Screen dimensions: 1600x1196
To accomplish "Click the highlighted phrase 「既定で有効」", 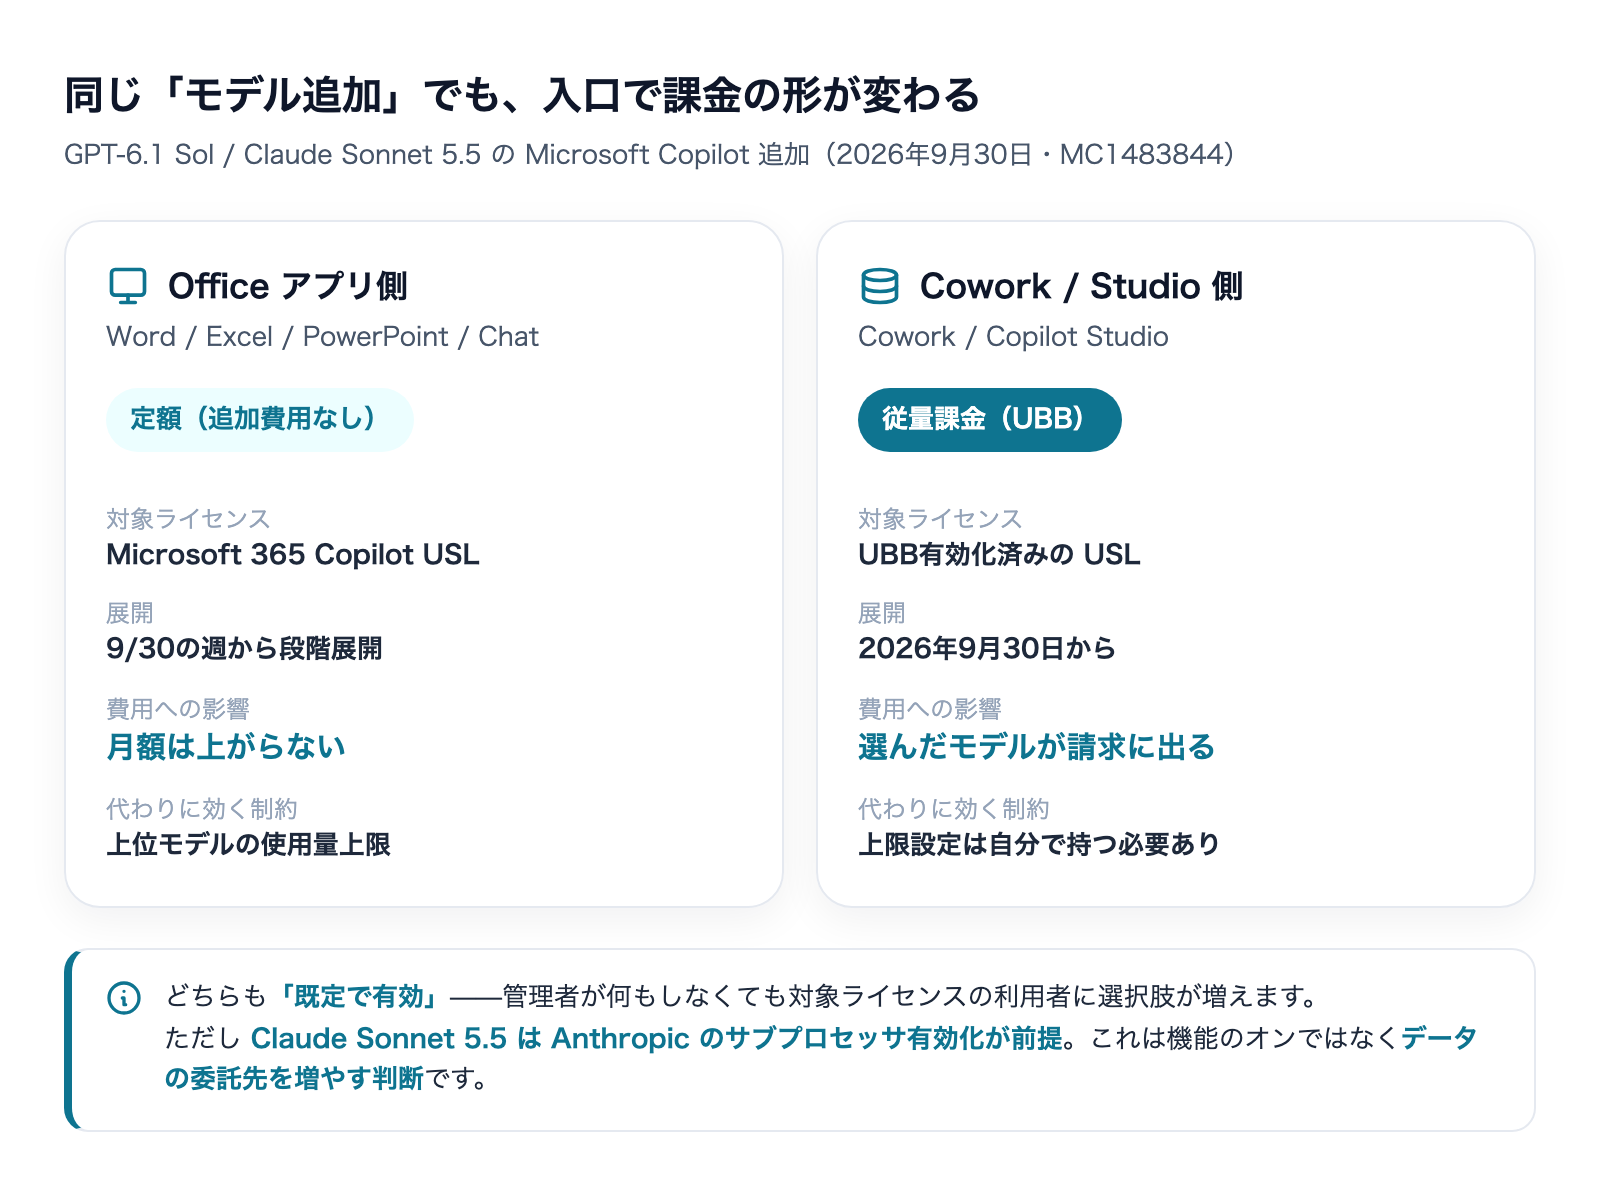I will (x=358, y=997).
